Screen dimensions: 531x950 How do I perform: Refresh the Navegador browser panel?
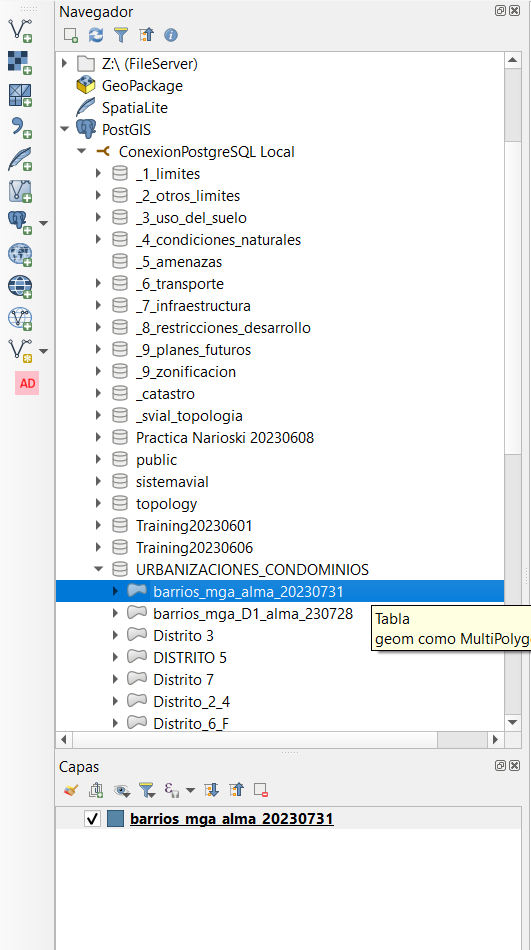point(96,35)
